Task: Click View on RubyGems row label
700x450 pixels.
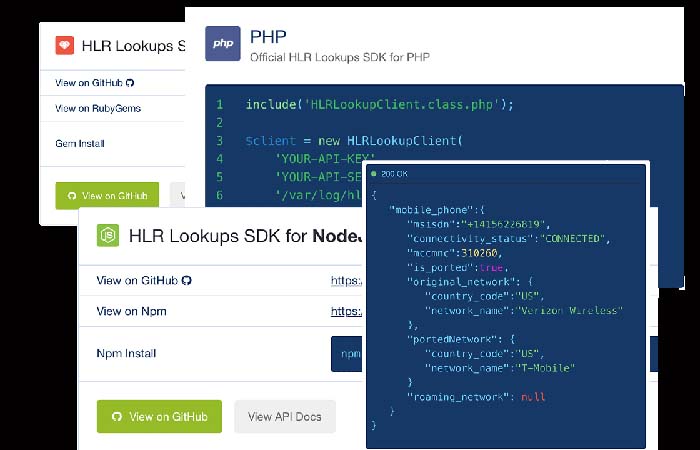Action: (x=98, y=108)
